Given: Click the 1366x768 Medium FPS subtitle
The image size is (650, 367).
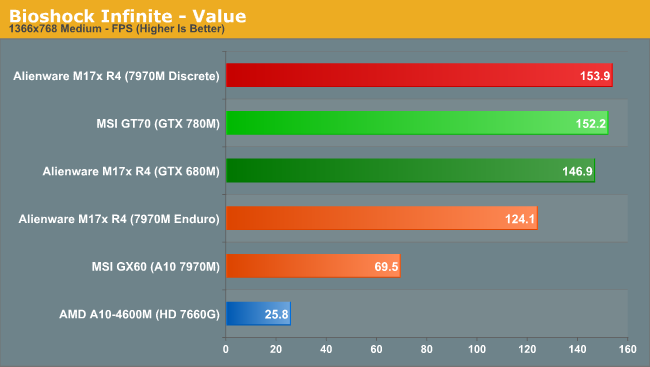Looking at the screenshot, I should tap(117, 29).
